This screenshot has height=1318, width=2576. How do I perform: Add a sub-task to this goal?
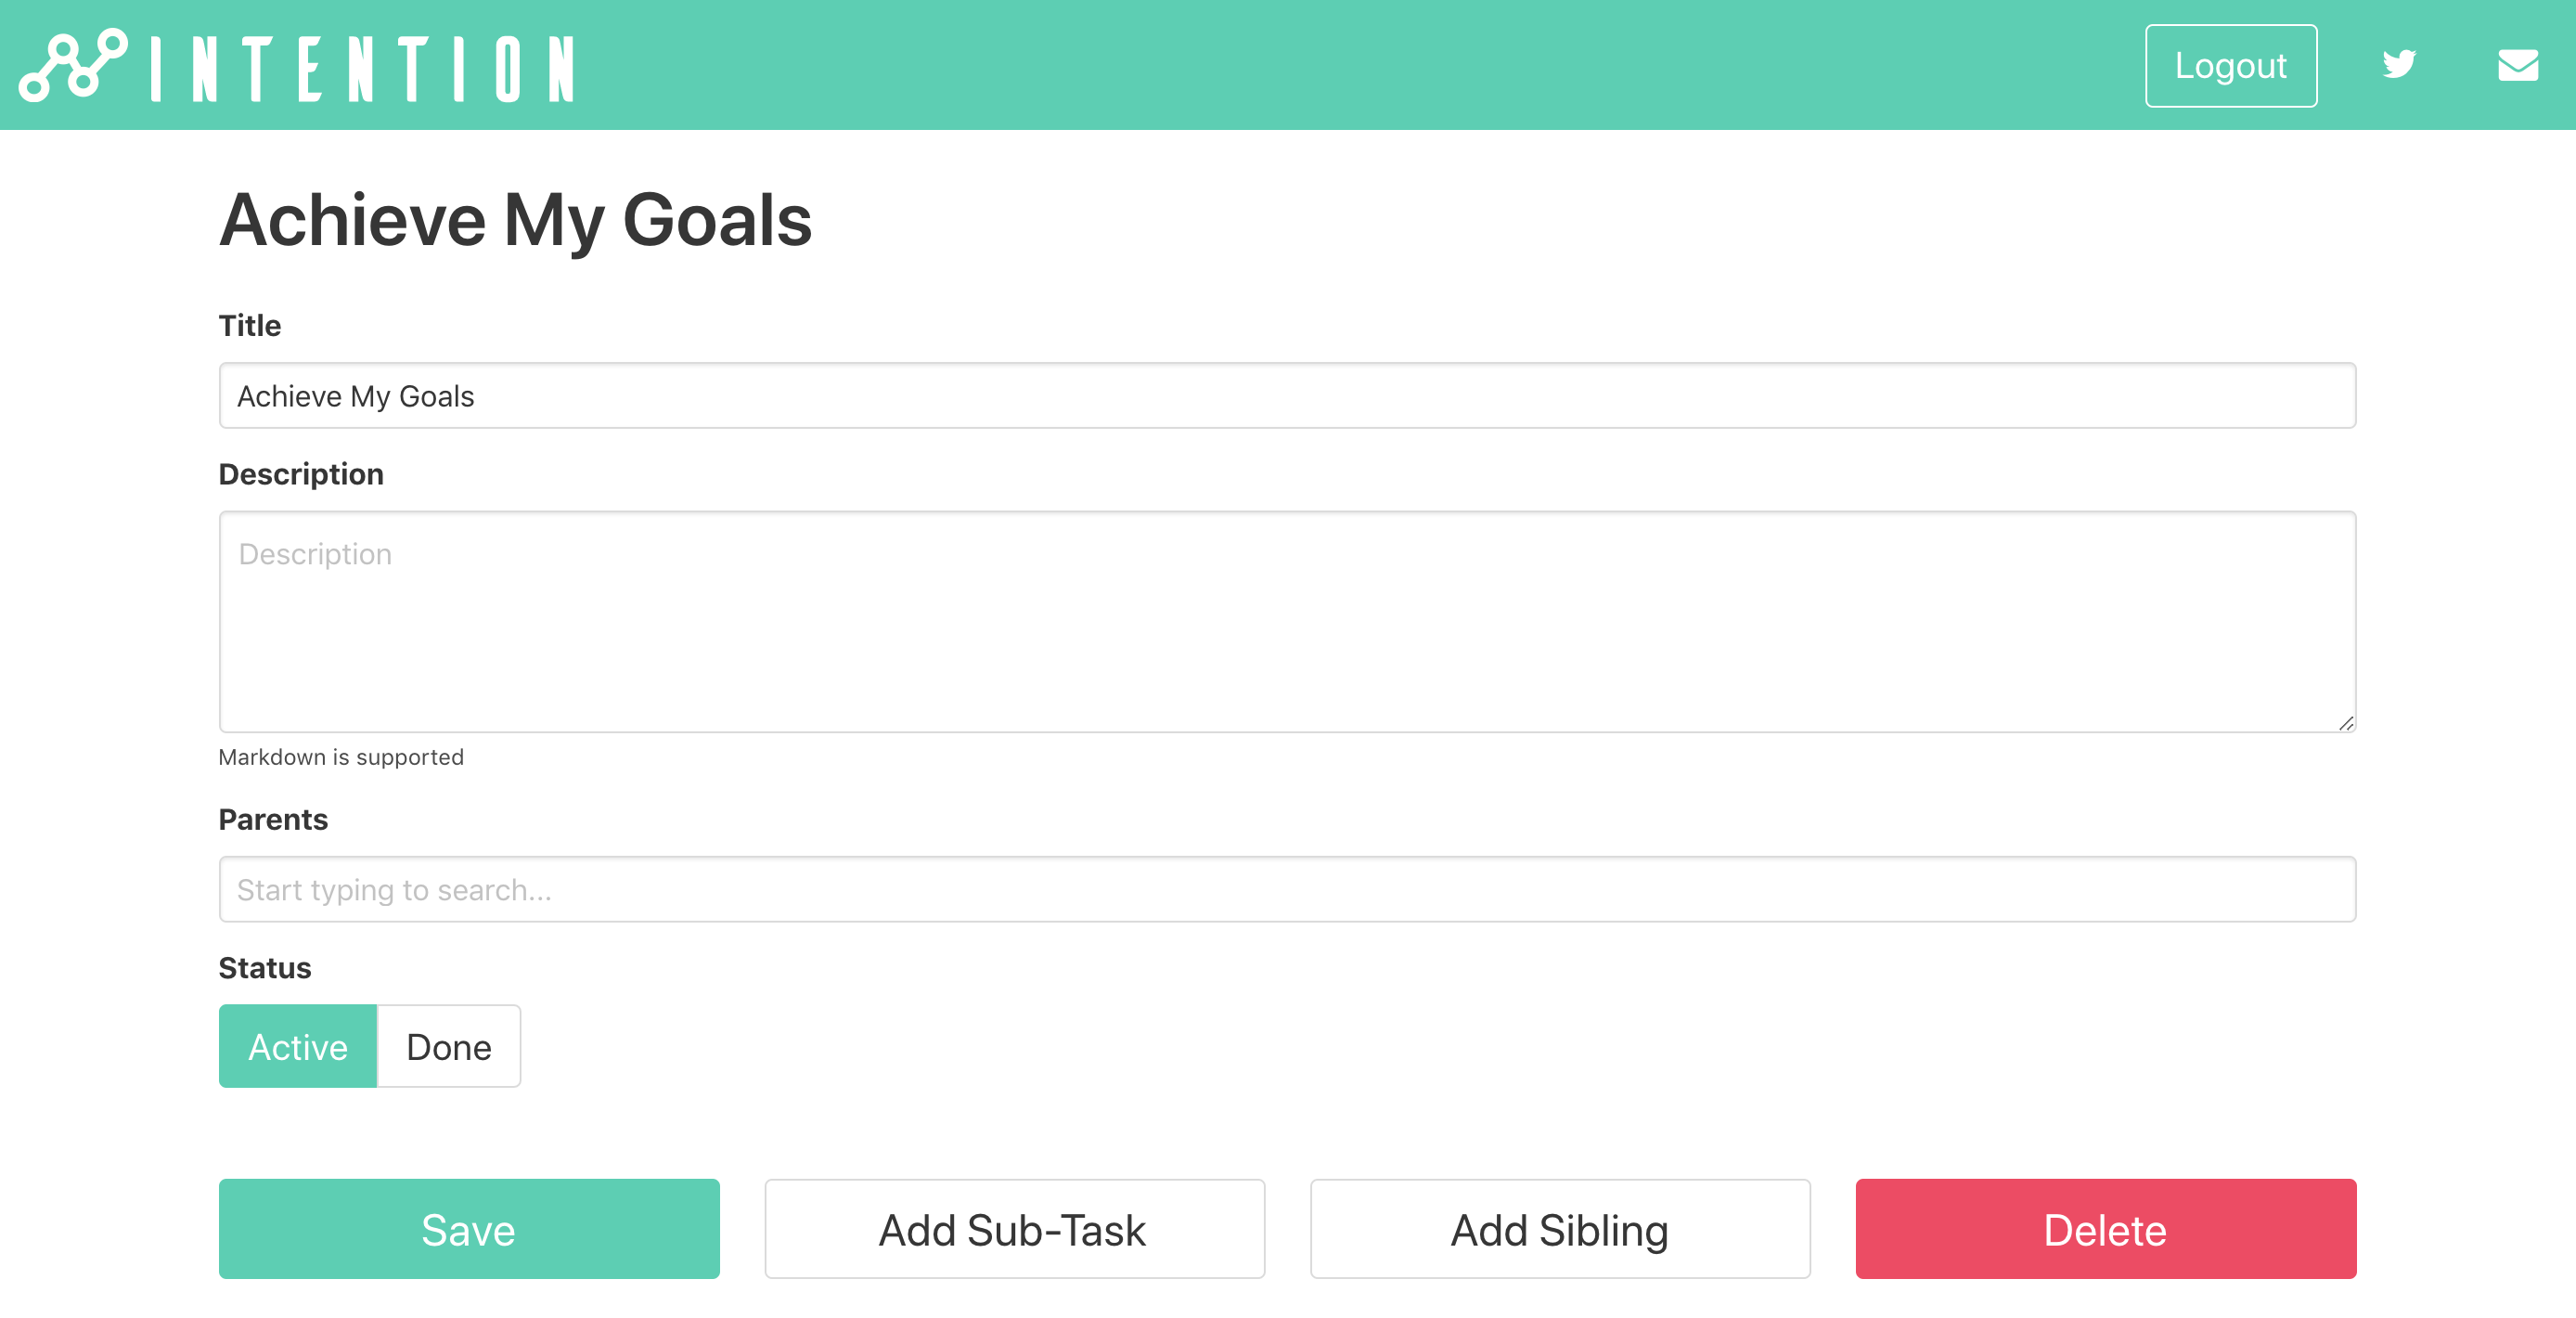[x=1014, y=1229]
